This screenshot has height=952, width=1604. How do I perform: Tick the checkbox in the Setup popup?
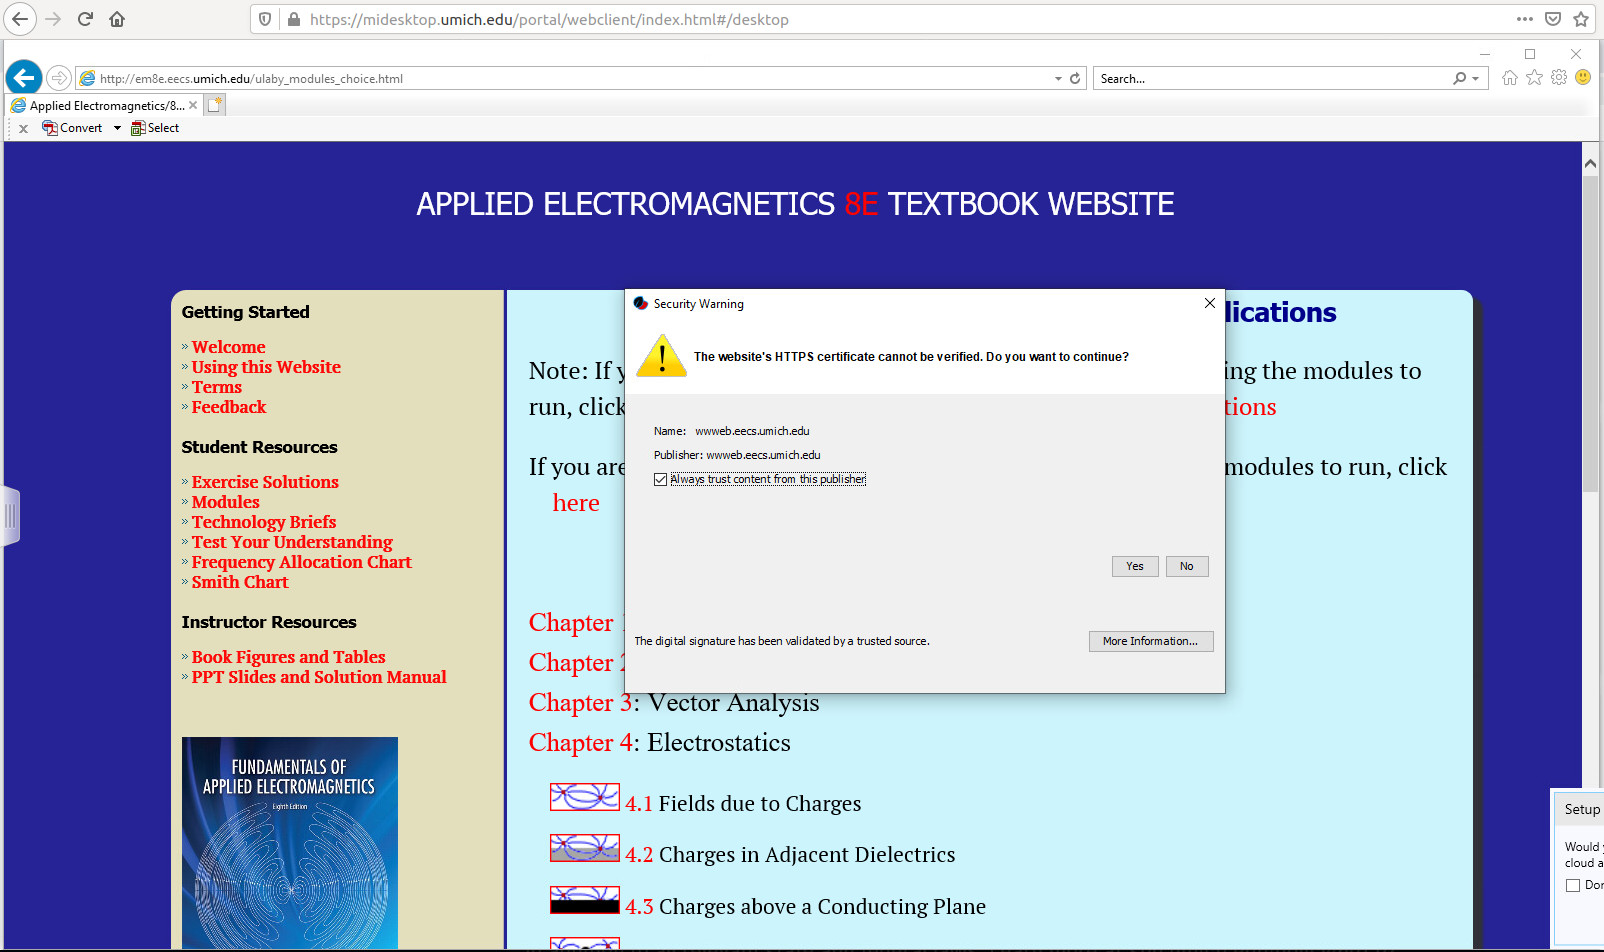(1573, 885)
